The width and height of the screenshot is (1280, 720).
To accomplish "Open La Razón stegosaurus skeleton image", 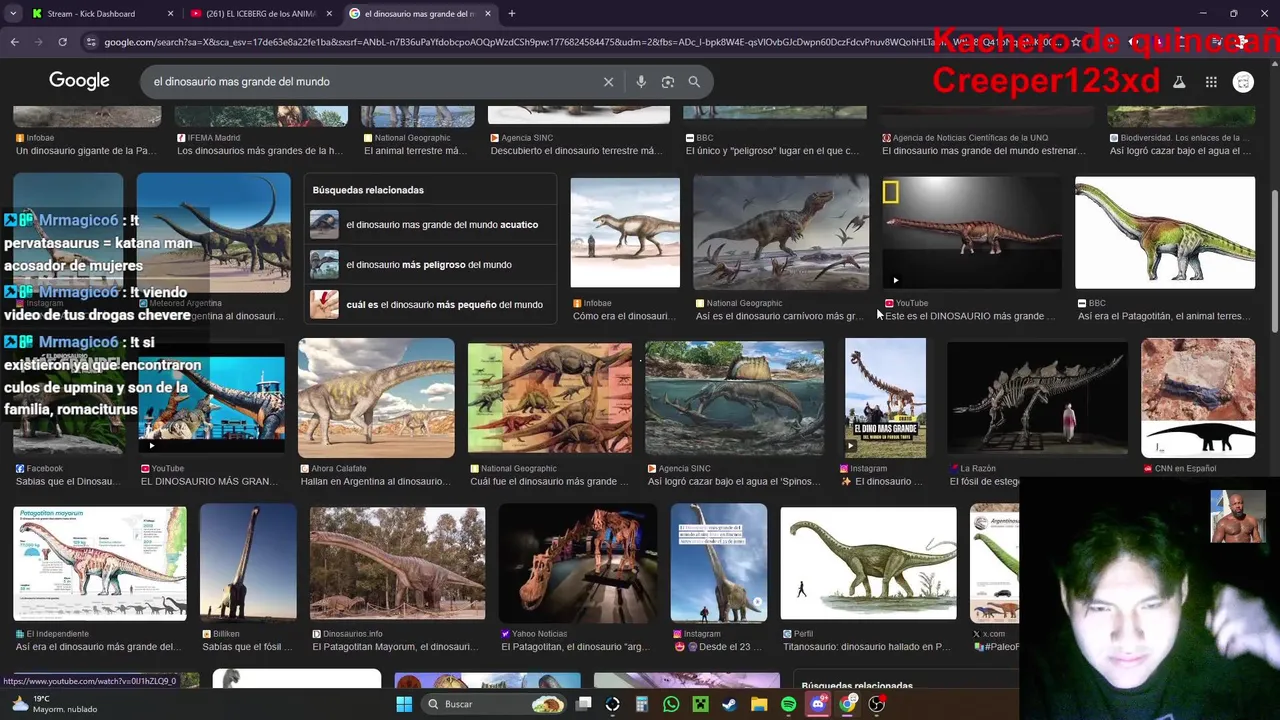I will pyautogui.click(x=1037, y=397).
